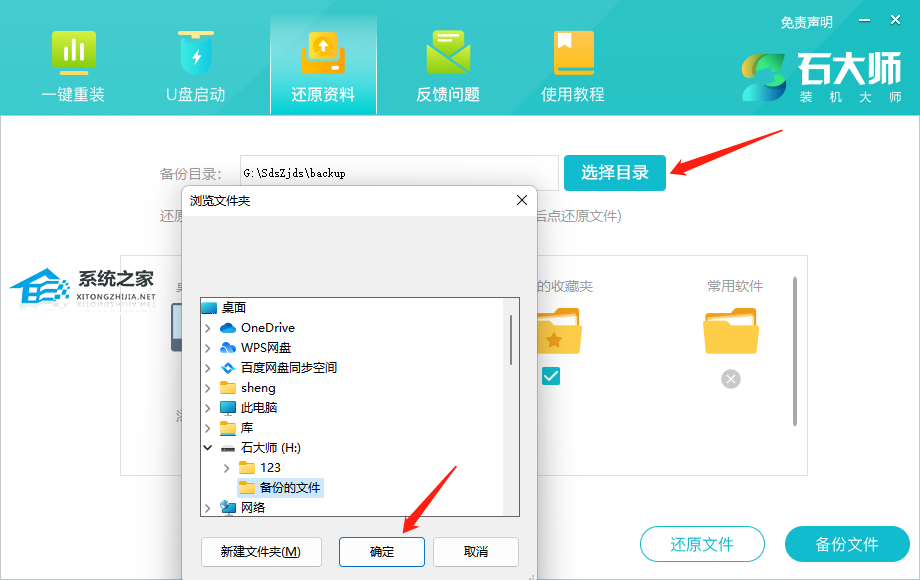920x580 pixels.
Task: Click the 库 folder icon
Action: (x=228, y=428)
